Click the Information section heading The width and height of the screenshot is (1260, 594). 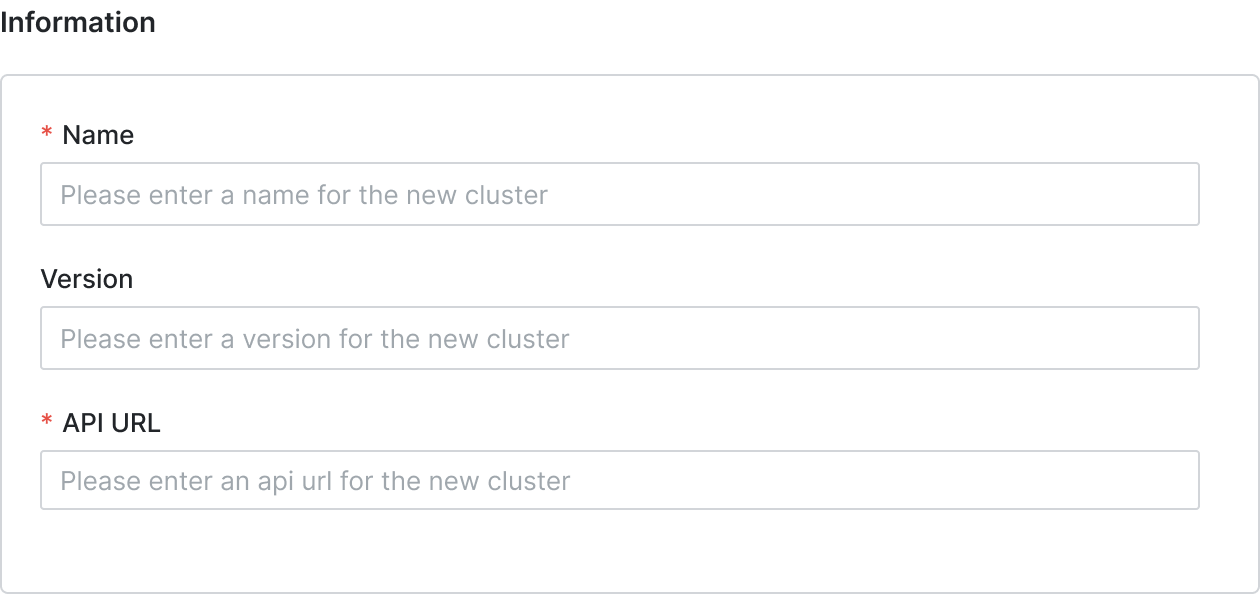(78, 22)
